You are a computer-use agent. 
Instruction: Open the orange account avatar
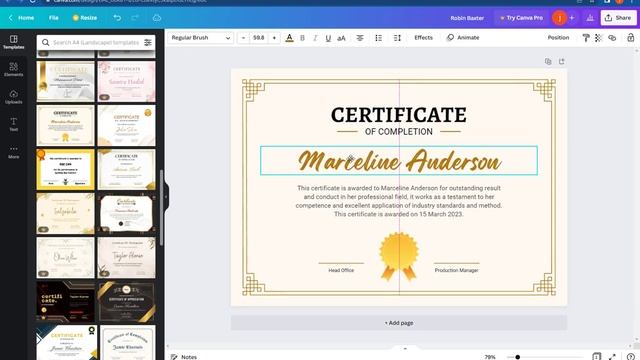click(x=559, y=18)
